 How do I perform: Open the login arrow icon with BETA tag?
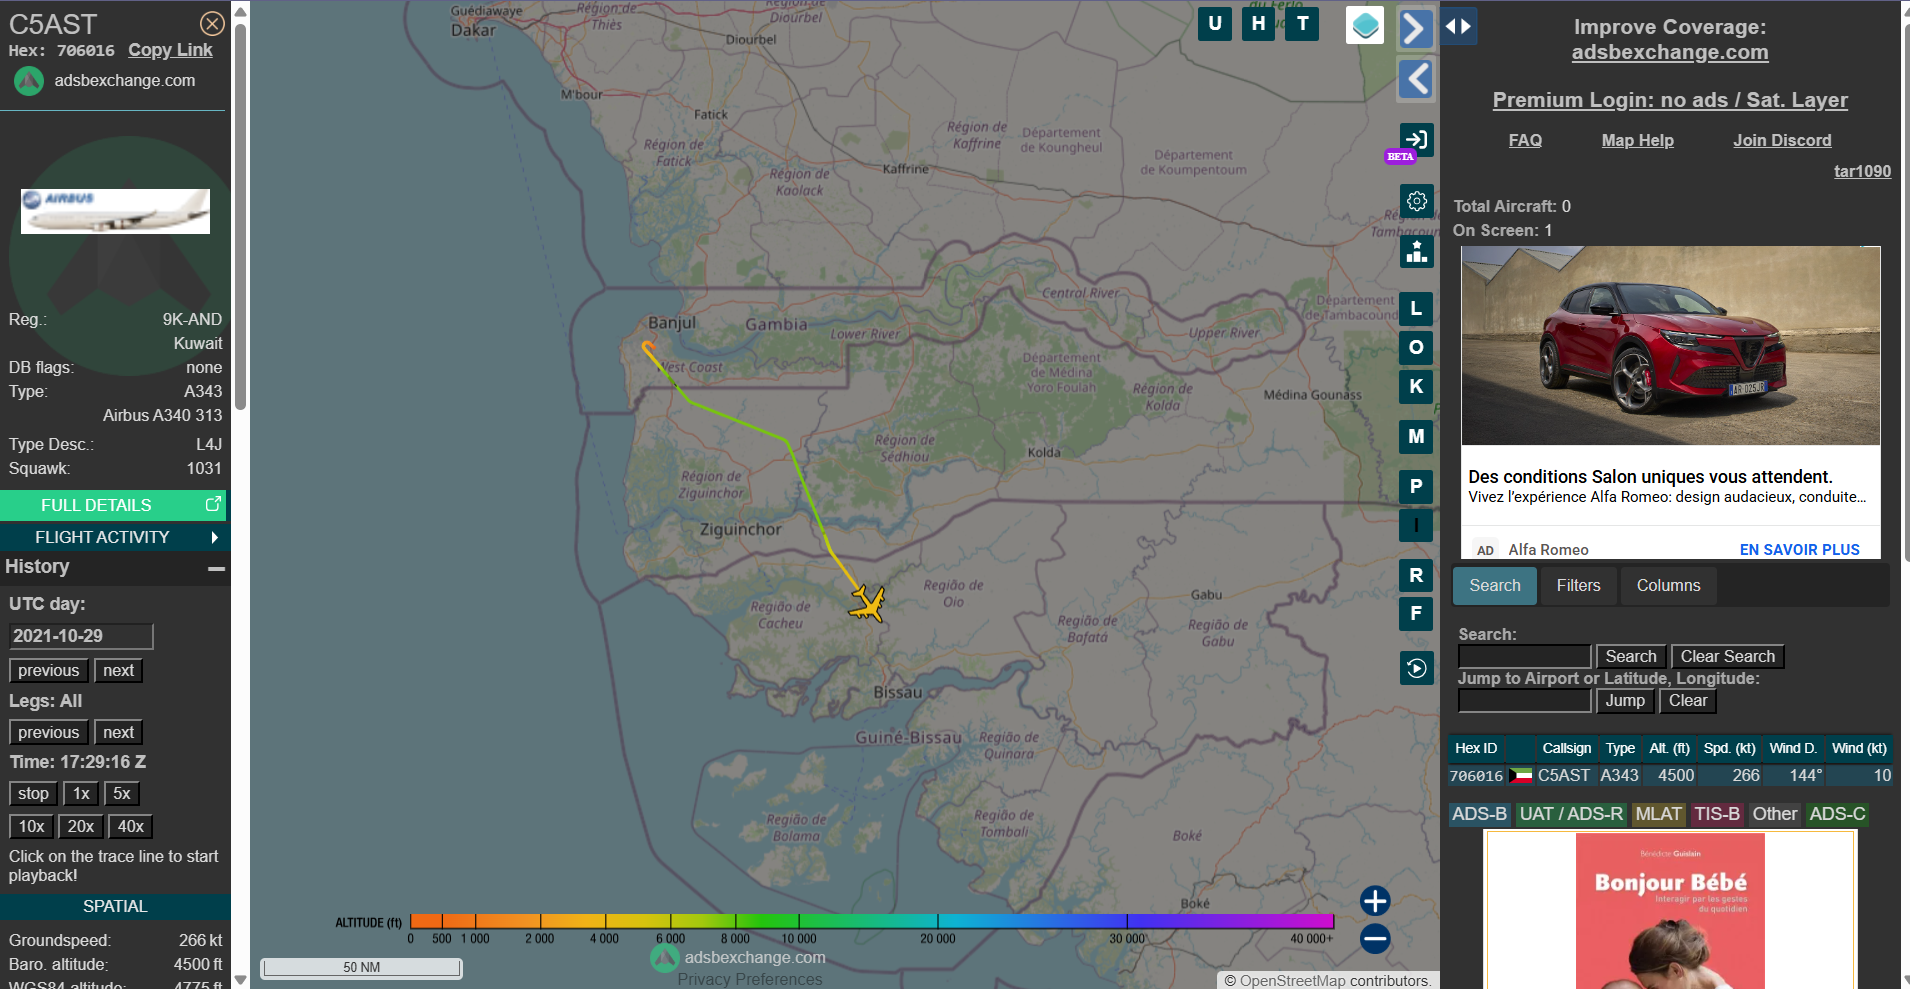[1416, 140]
